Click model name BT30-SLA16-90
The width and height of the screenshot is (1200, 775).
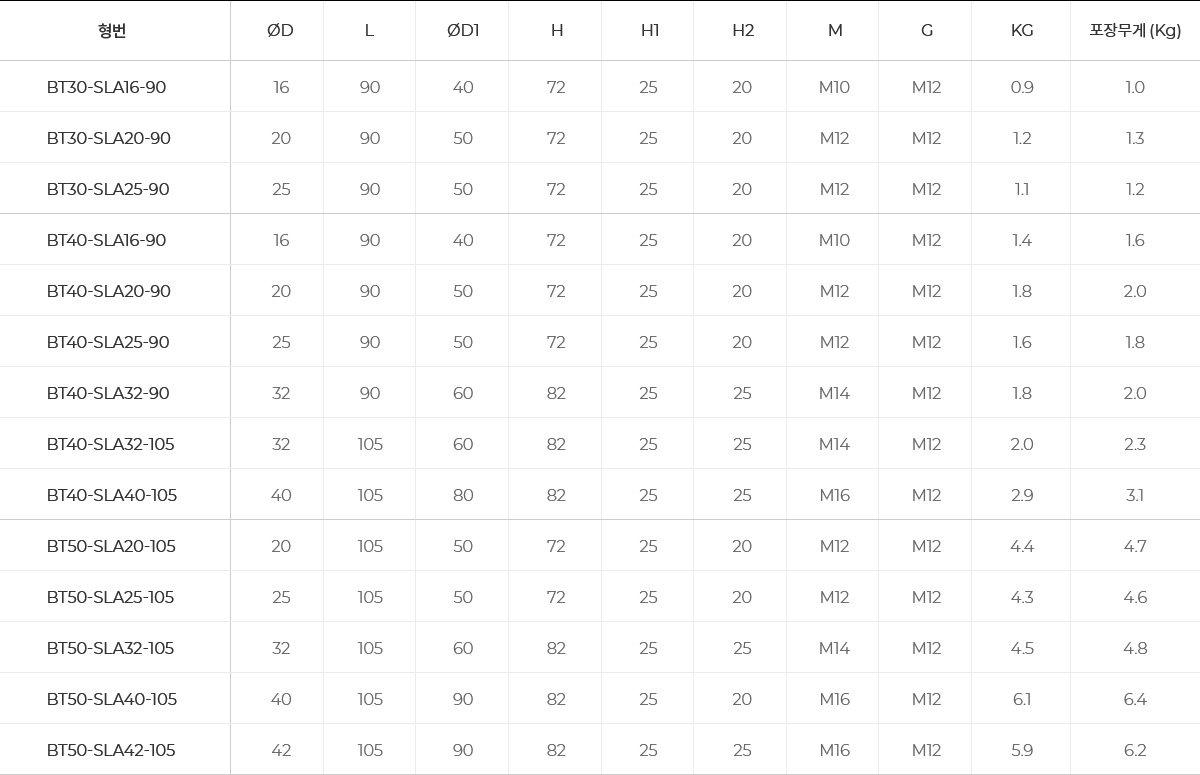106,87
